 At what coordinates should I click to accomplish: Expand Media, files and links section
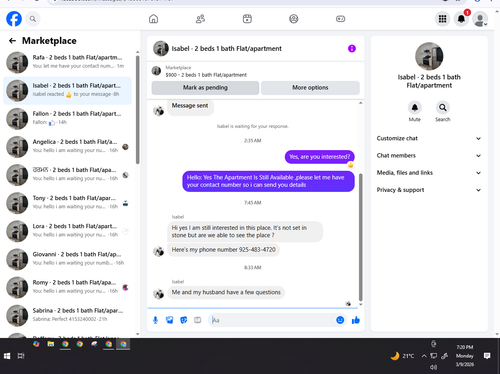click(x=429, y=173)
